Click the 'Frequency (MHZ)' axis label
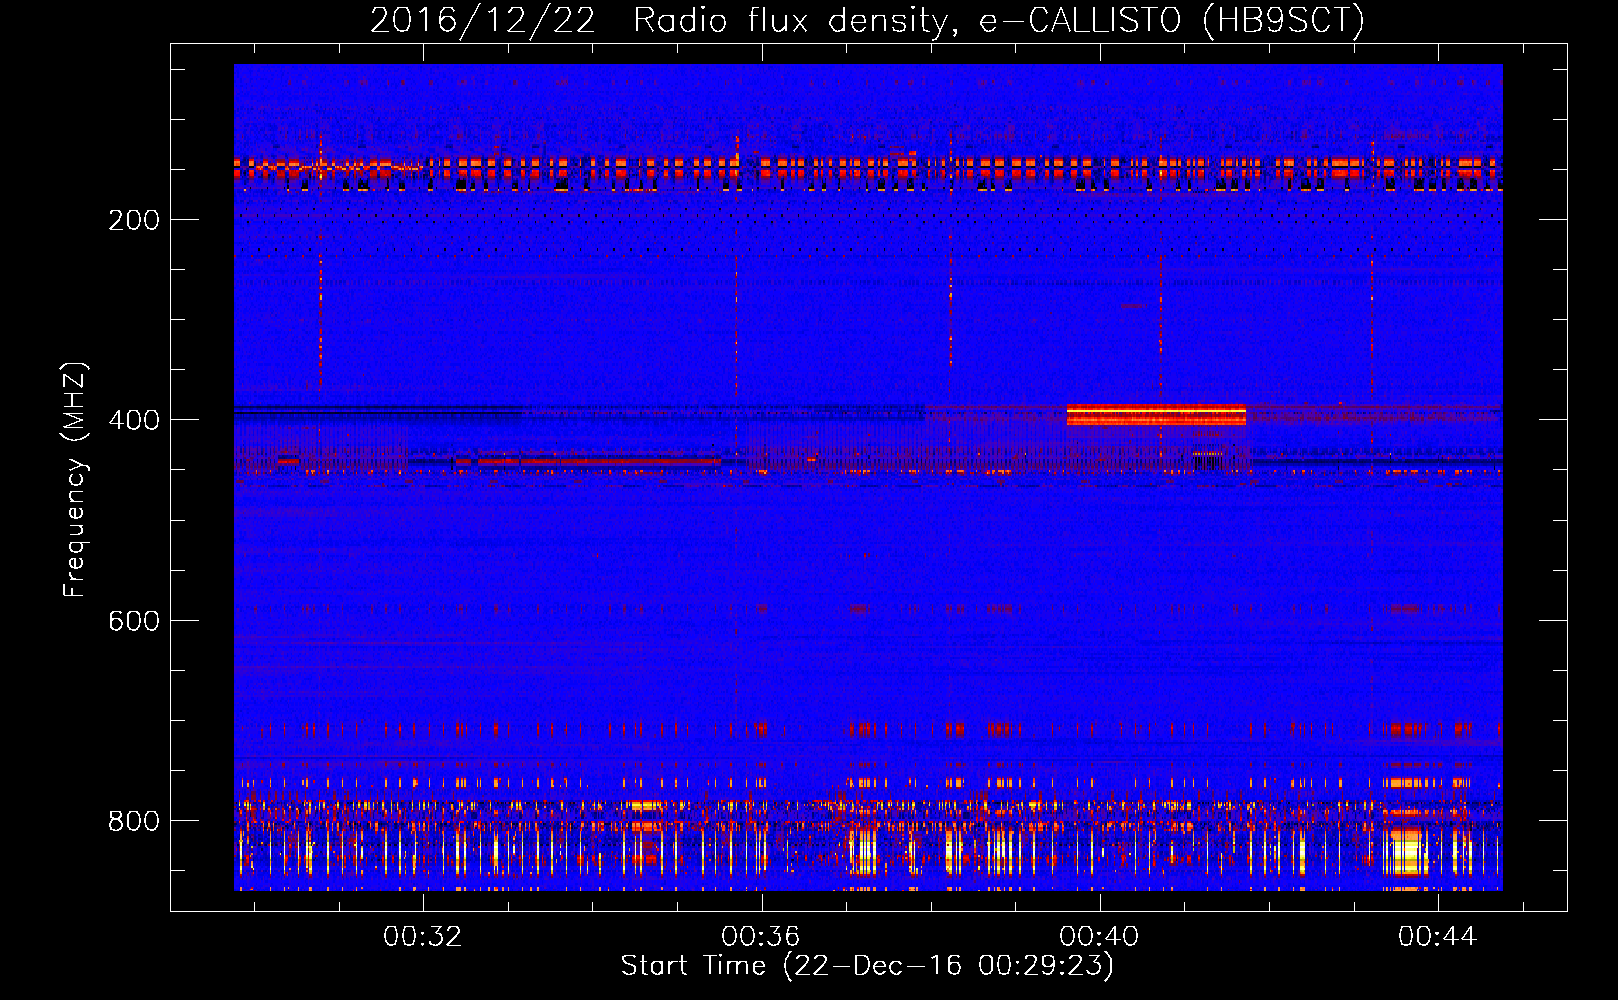The height and width of the screenshot is (1000, 1618). (75, 480)
